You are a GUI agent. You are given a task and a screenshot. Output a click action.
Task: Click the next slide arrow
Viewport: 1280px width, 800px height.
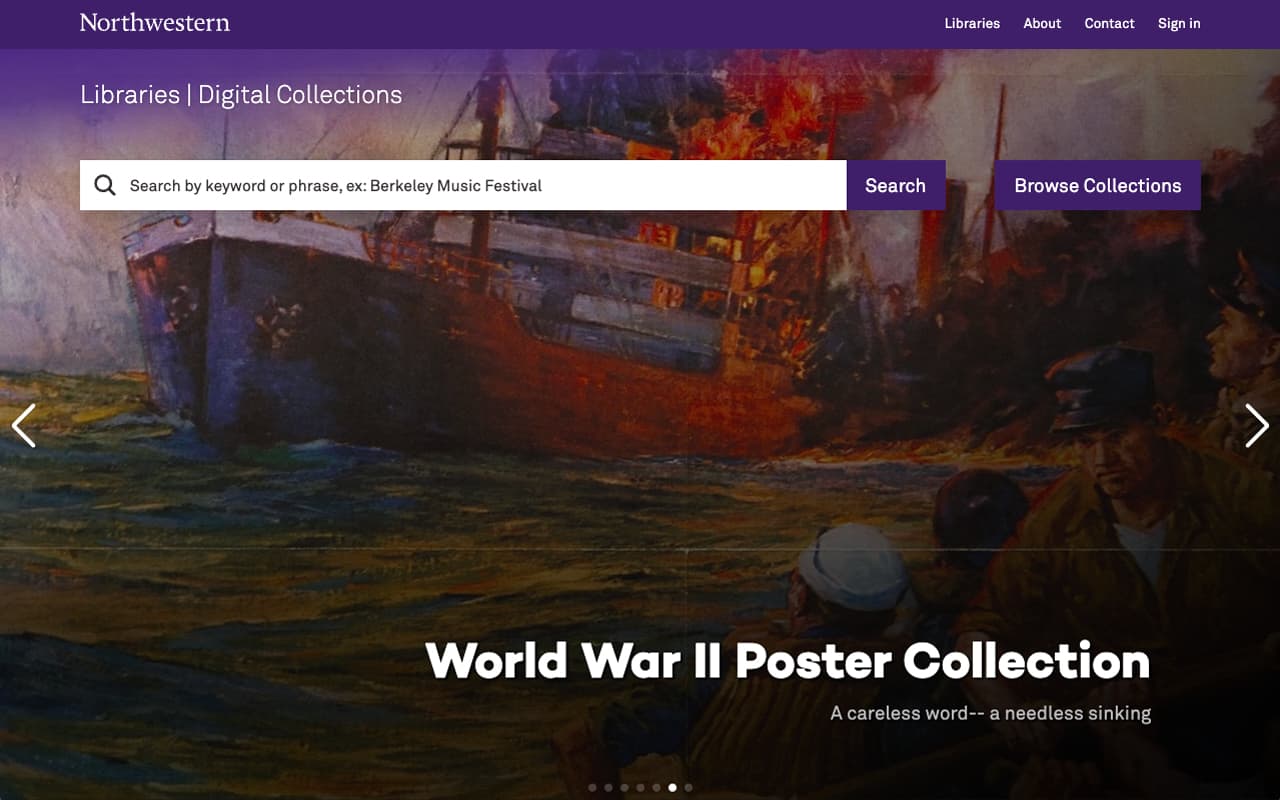(1257, 425)
